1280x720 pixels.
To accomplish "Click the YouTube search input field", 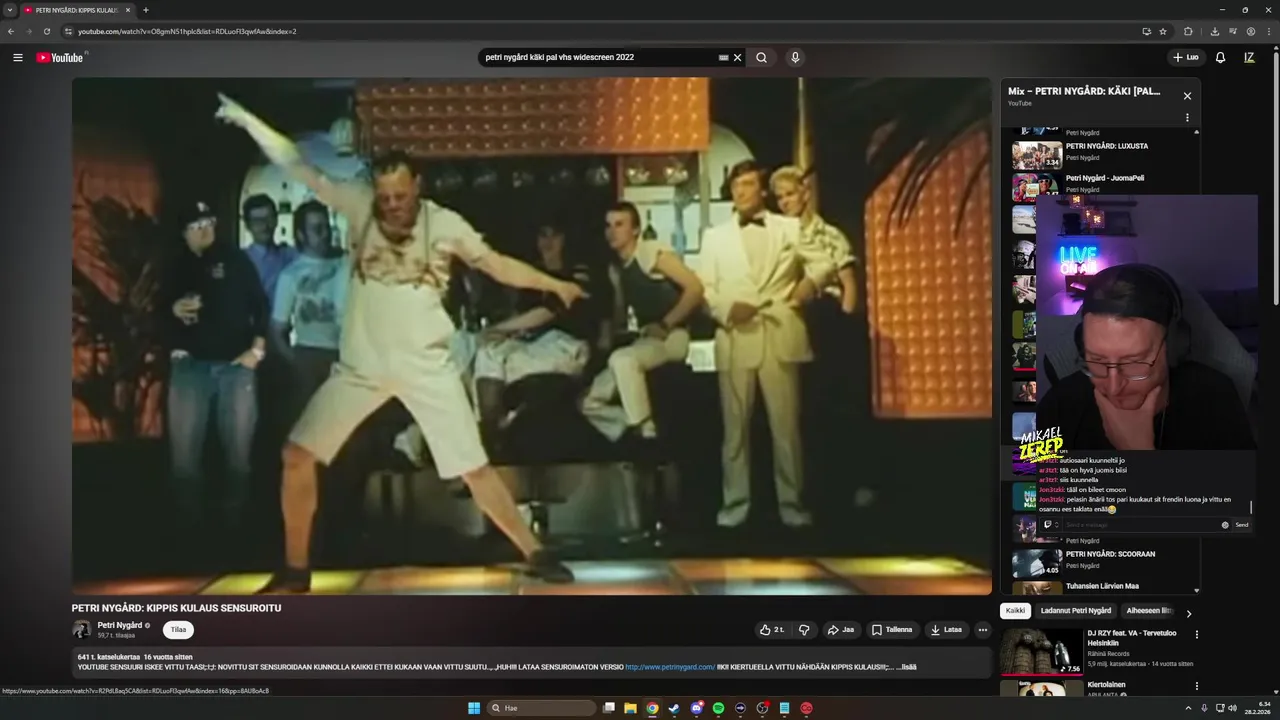I will (x=600, y=58).
